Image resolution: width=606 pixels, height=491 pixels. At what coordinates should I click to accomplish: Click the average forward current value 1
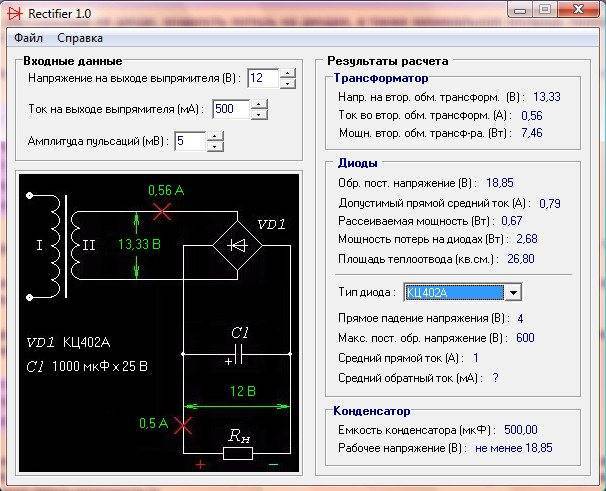(x=476, y=358)
